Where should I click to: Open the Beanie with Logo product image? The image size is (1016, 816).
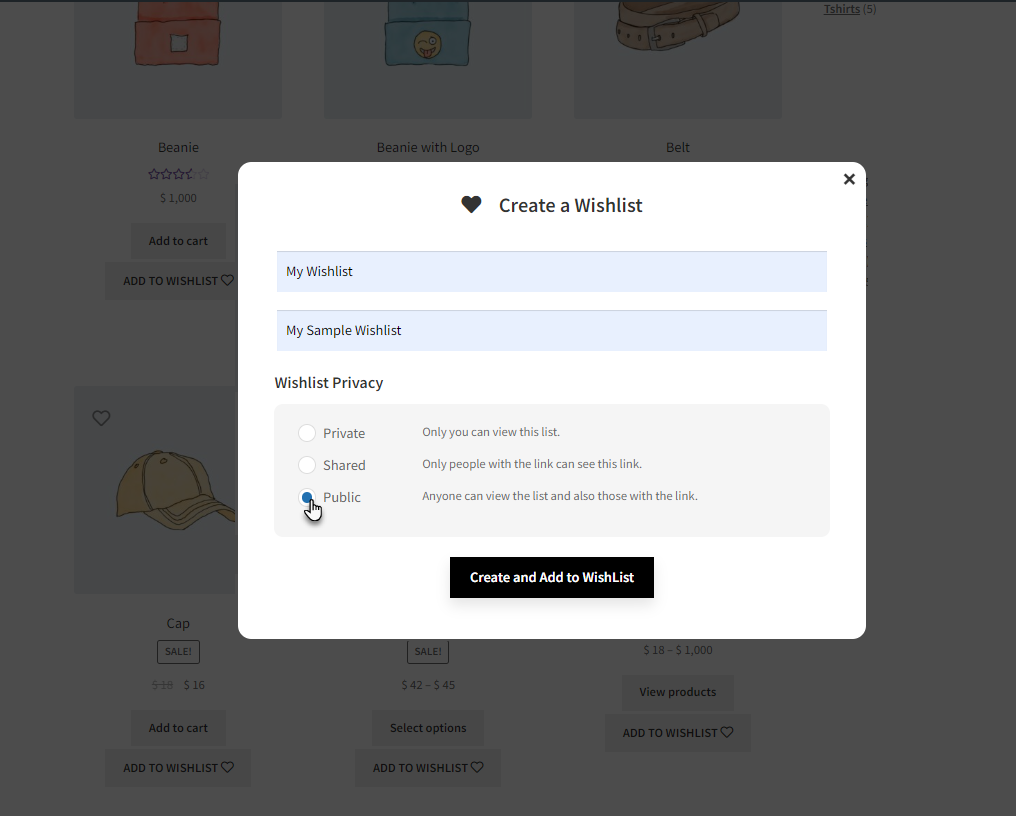click(x=428, y=58)
